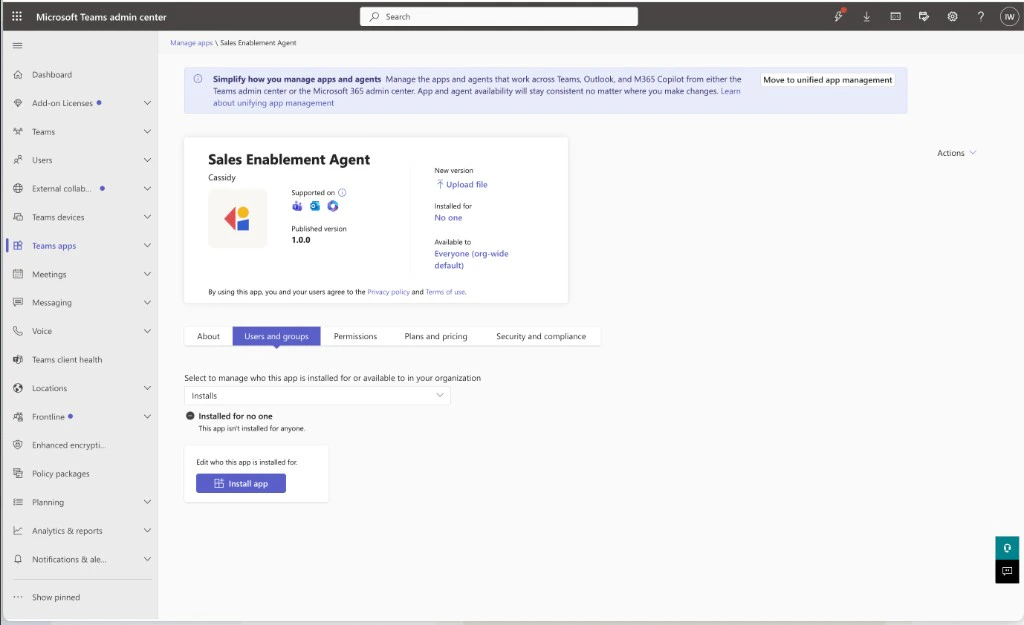The image size is (1024, 625).
Task: Click the External collaboration globe icon
Action: [18, 189]
